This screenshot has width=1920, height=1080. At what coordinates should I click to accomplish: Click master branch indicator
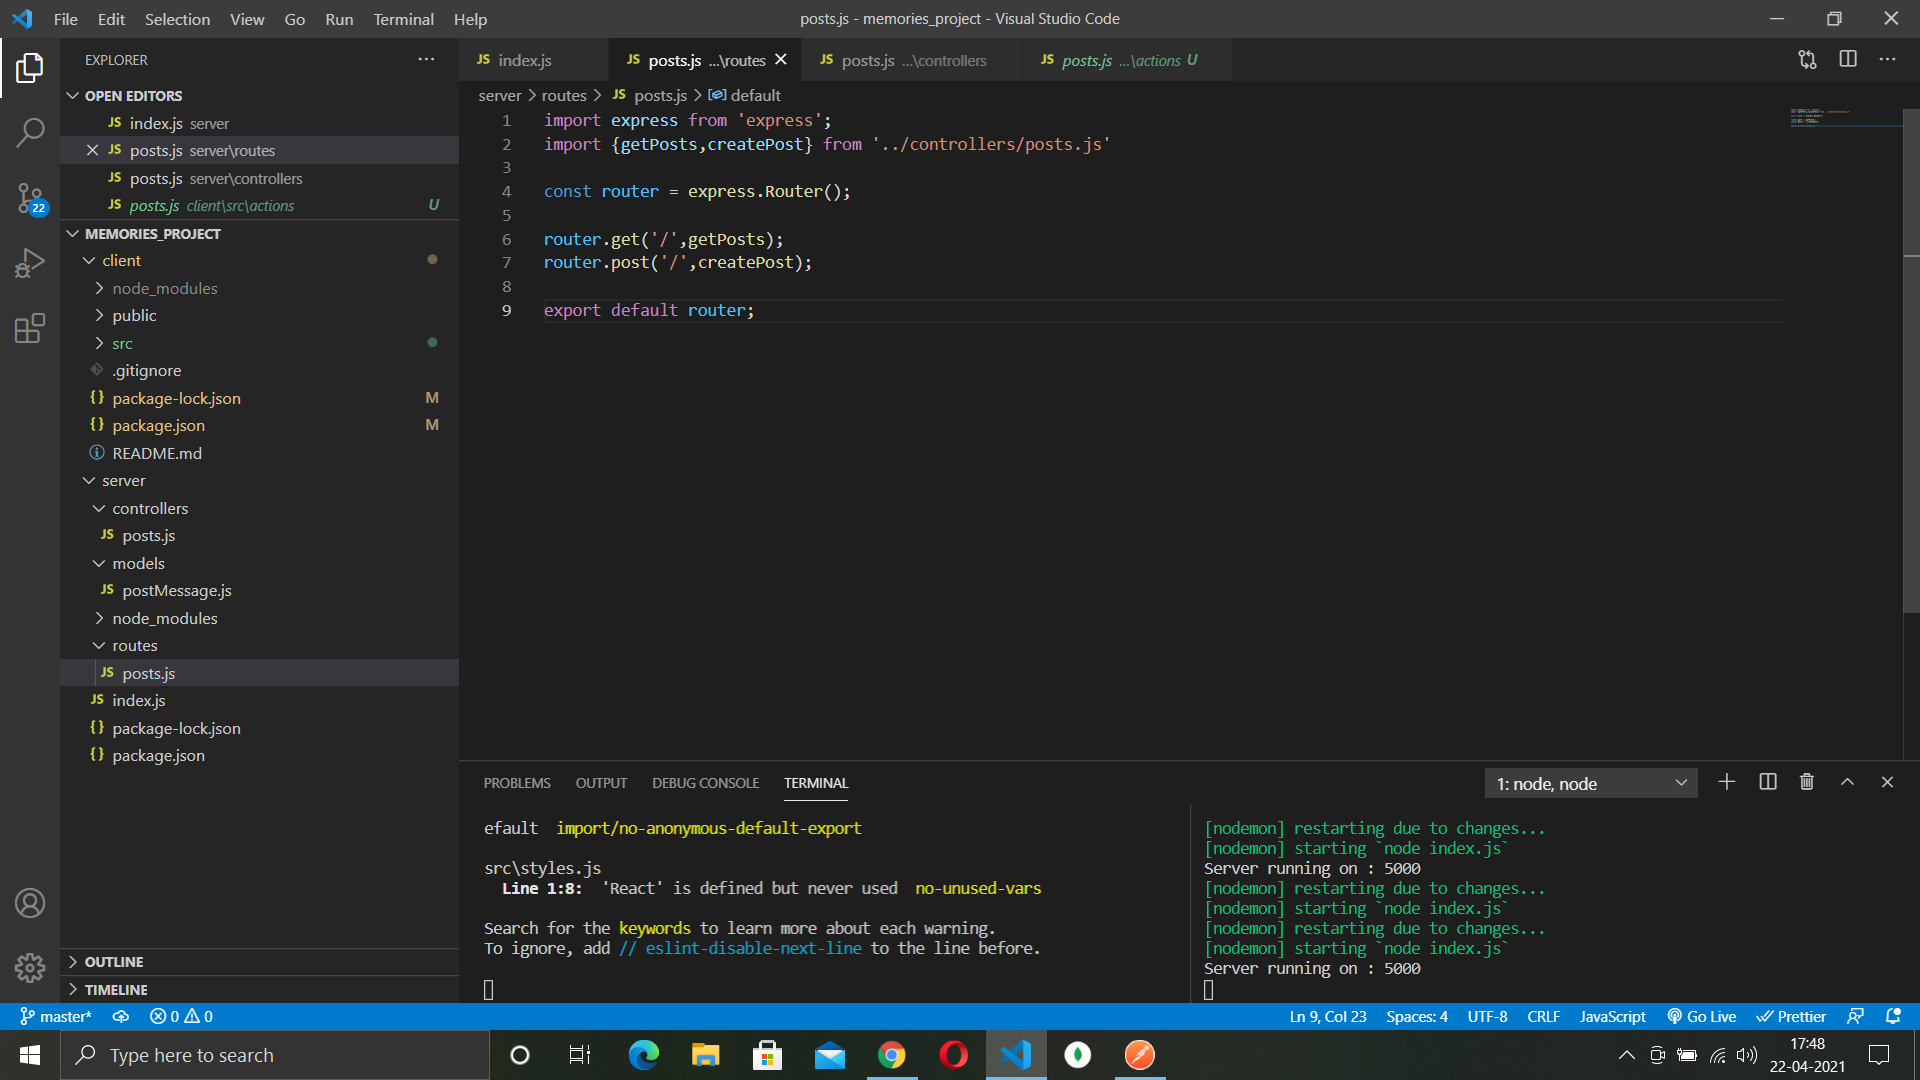[56, 1017]
